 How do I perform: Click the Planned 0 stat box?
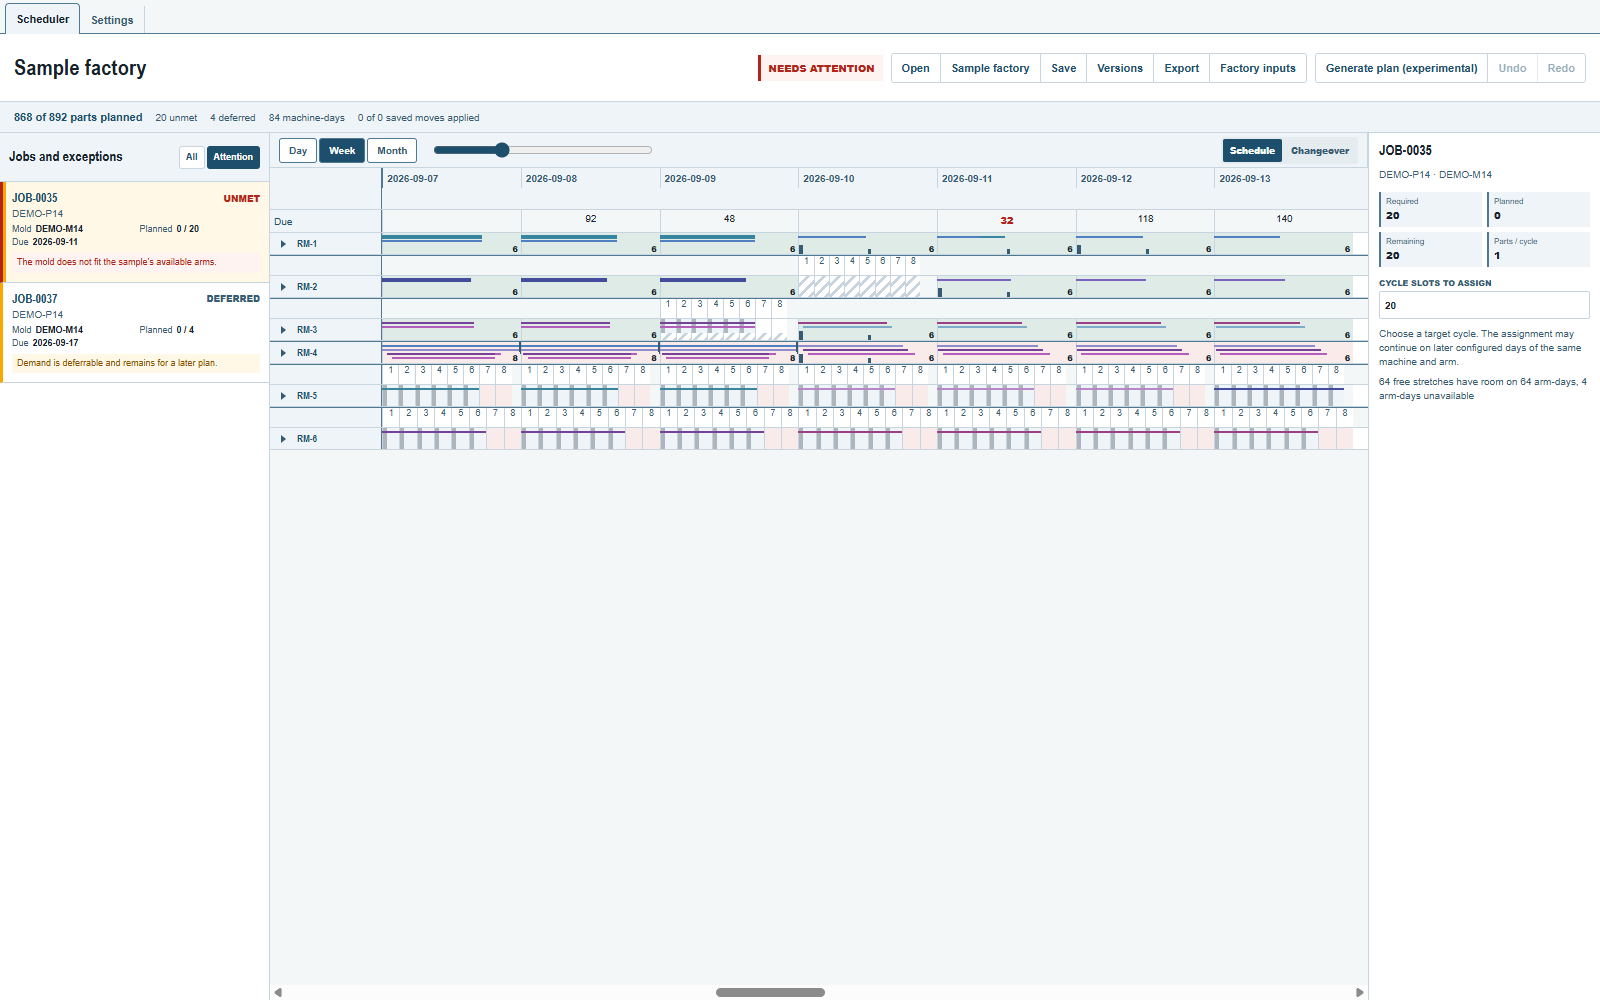[x=1538, y=209]
